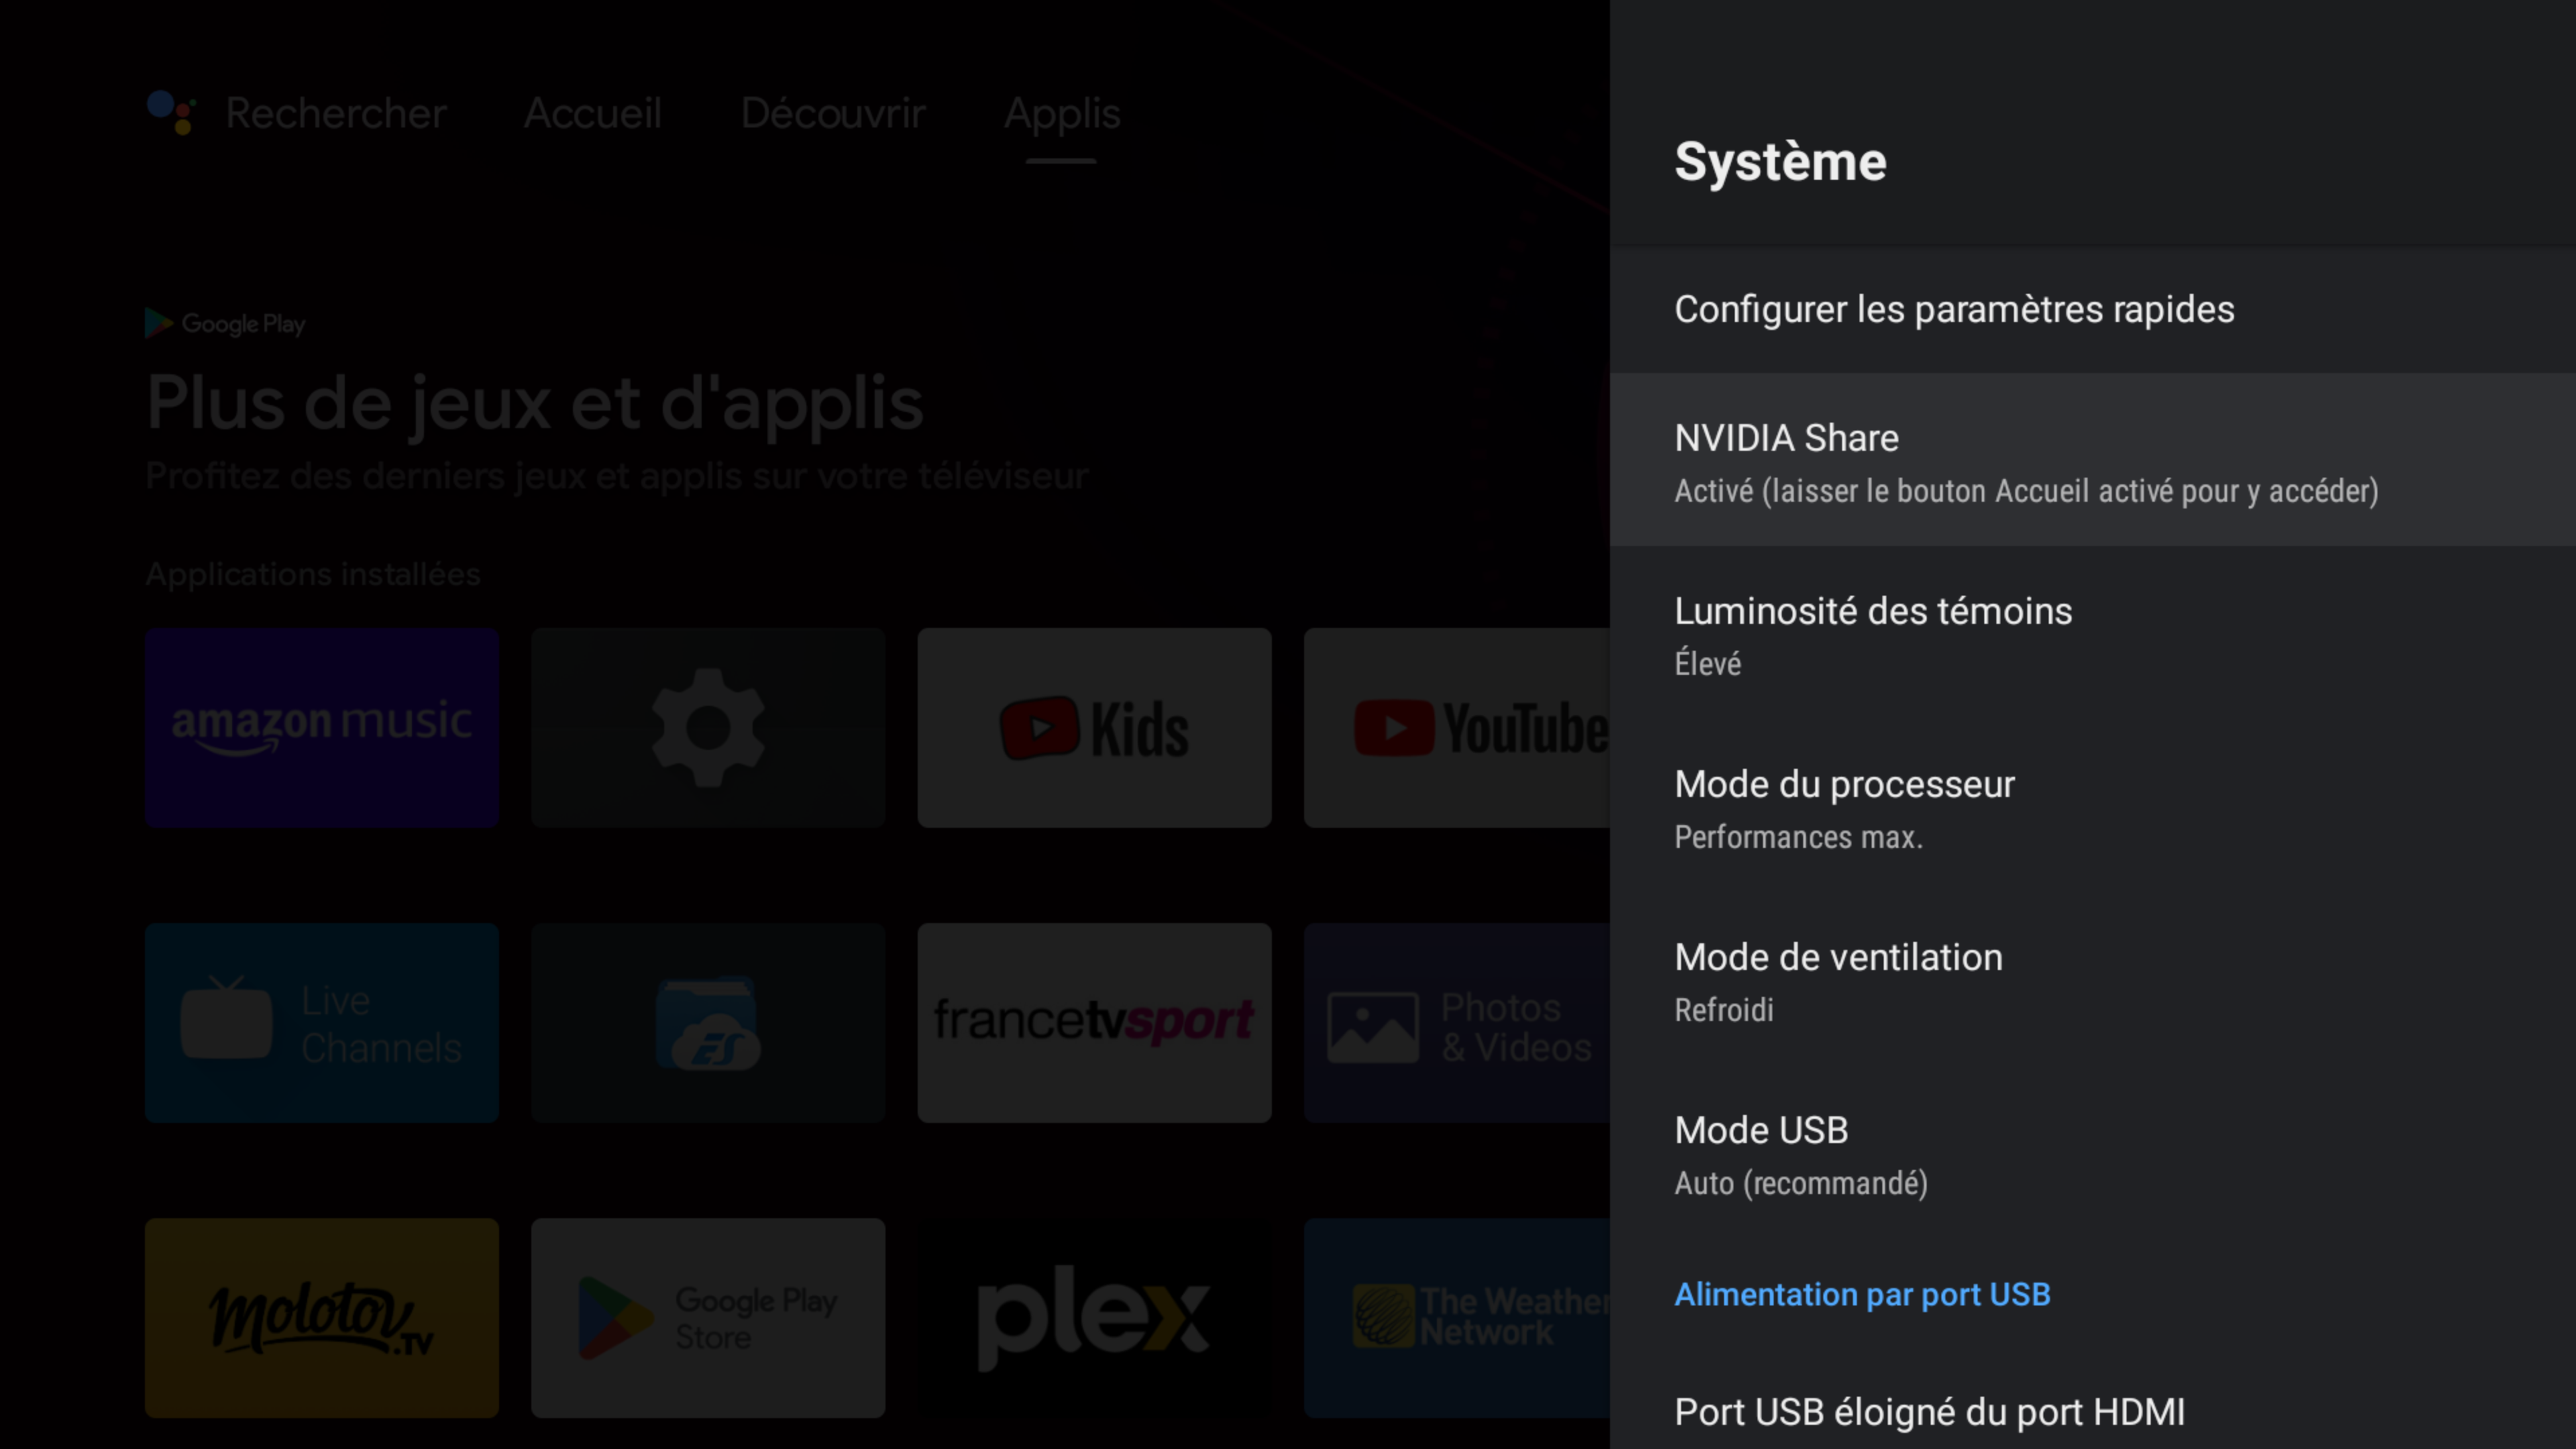
Task: Open the Live Channels app
Action: (321, 1022)
